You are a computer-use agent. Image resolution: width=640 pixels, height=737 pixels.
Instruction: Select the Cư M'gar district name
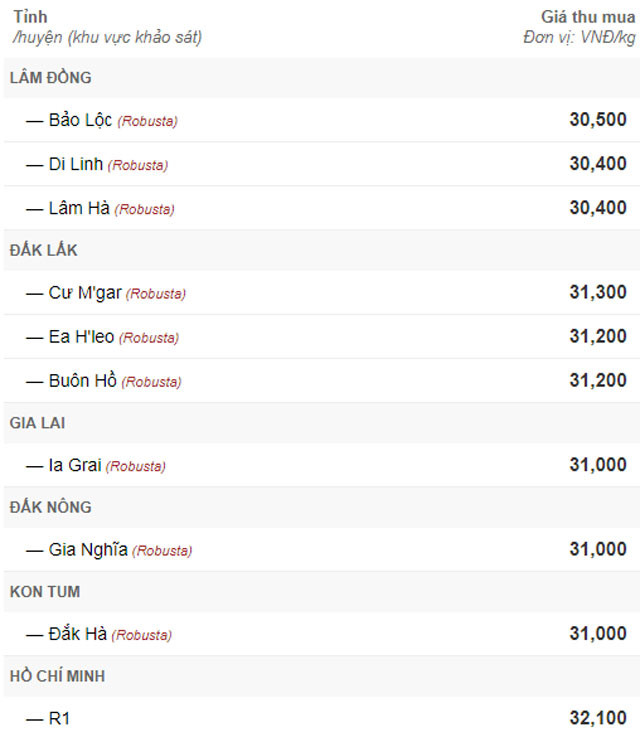[x=85, y=293]
